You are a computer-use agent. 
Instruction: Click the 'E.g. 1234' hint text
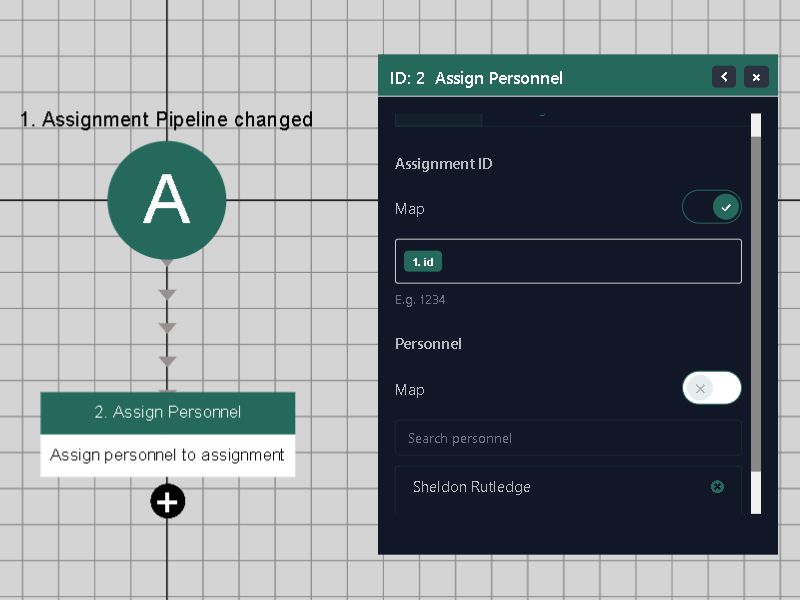[x=420, y=299]
